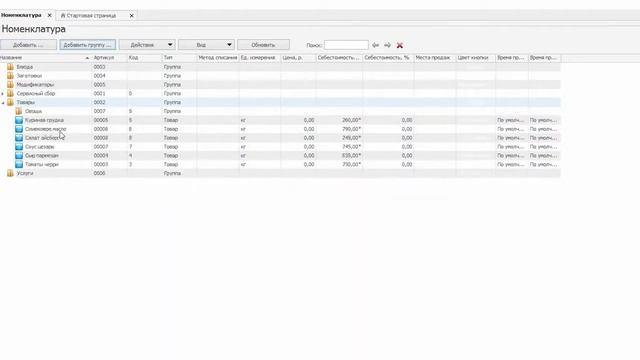Viewport: 640px width, 360px height.
Task: Click the Модификаторы group folder icon
Action: [10, 84]
